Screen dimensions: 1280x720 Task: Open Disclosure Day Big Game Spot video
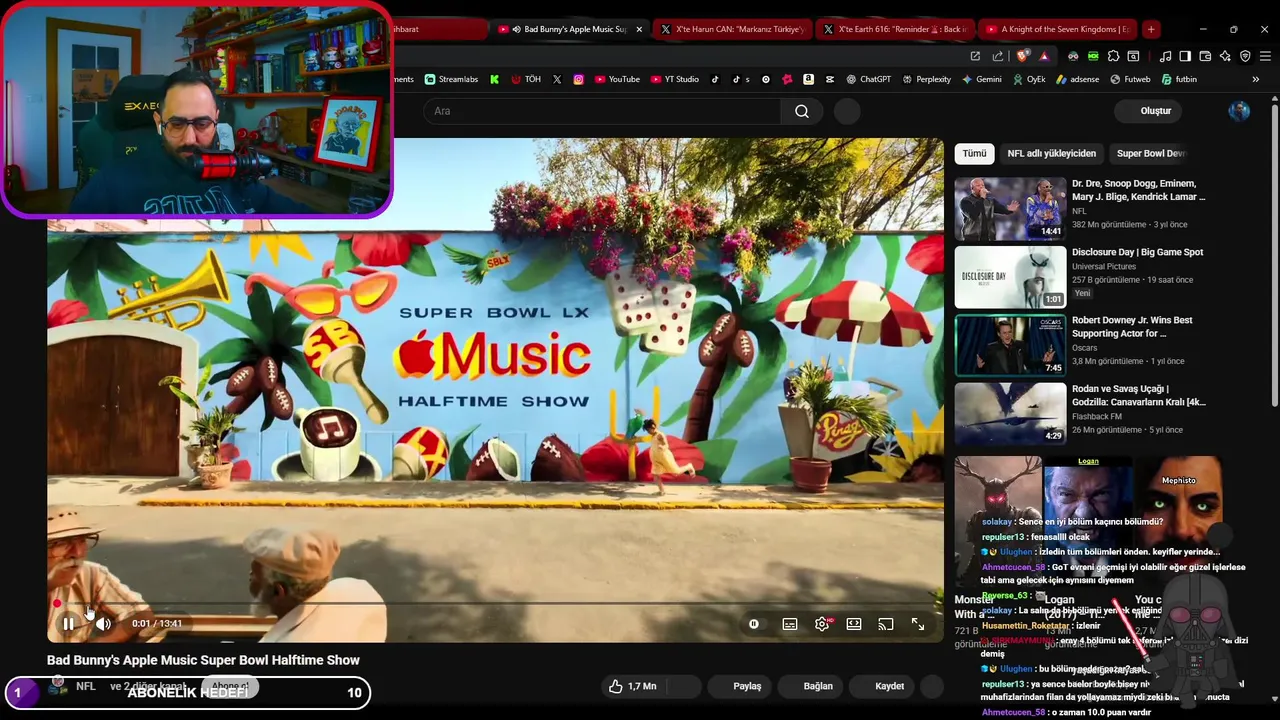click(x=1010, y=277)
